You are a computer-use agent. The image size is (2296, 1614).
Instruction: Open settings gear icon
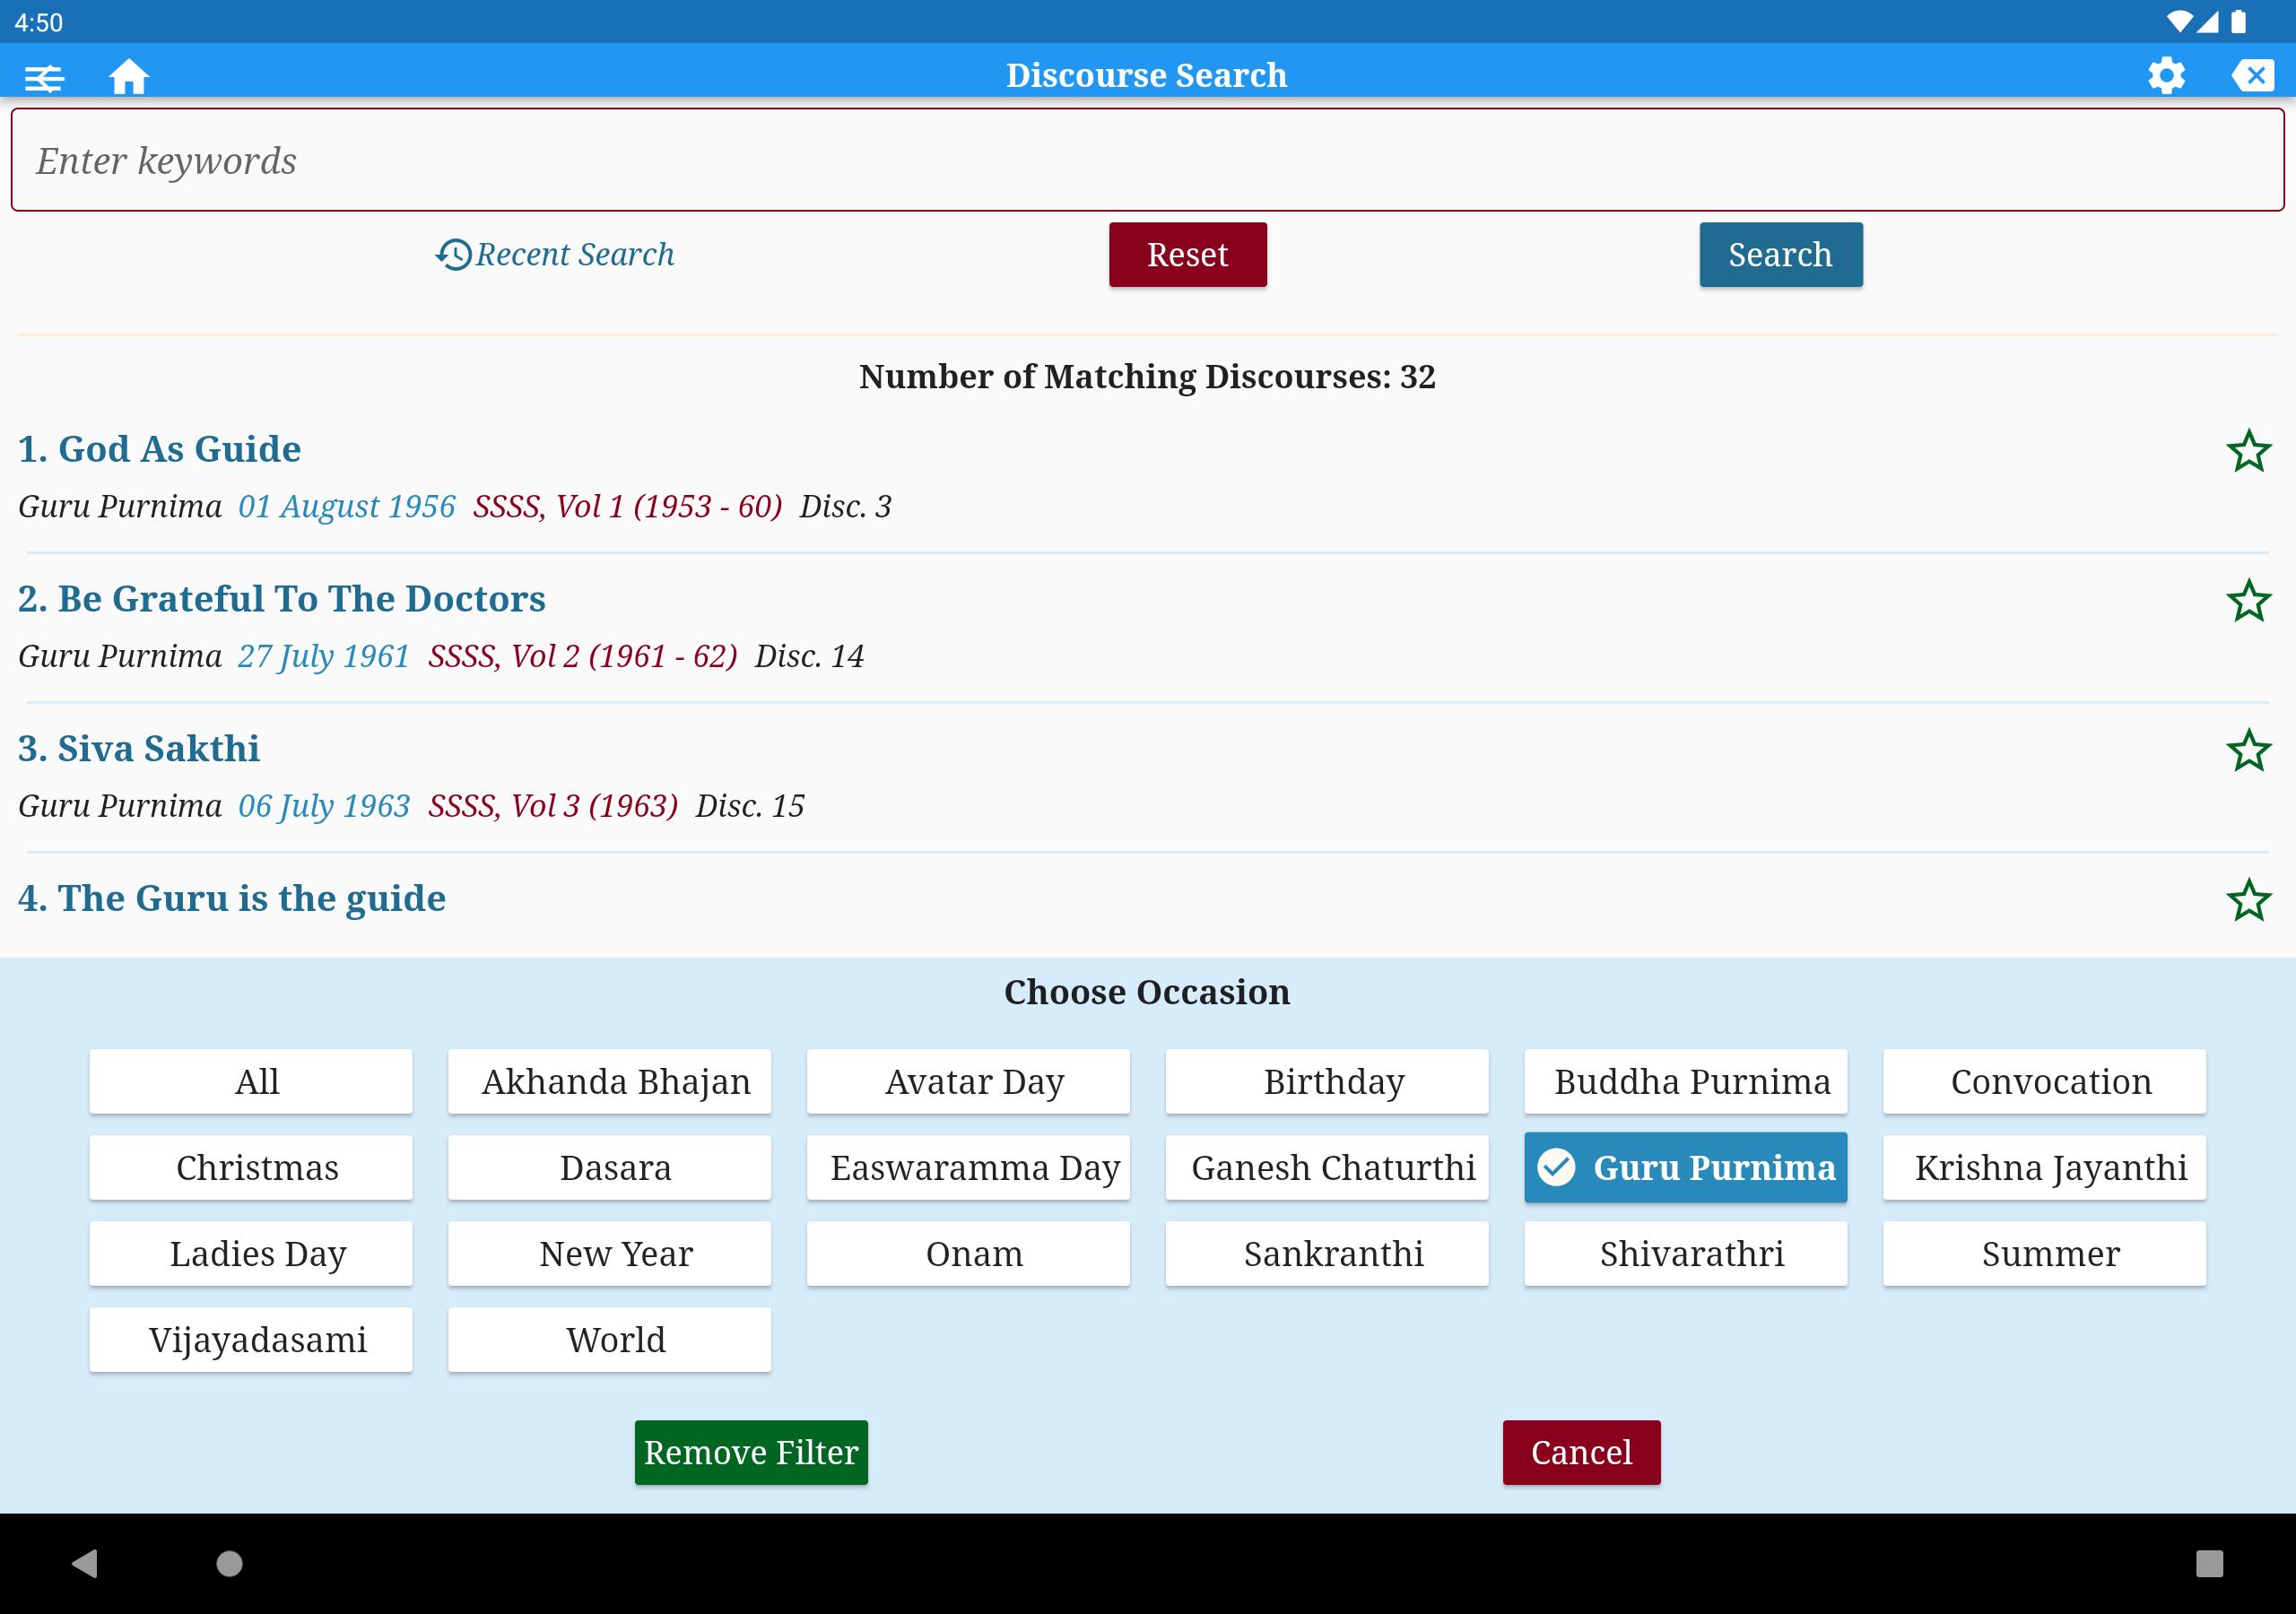2166,76
